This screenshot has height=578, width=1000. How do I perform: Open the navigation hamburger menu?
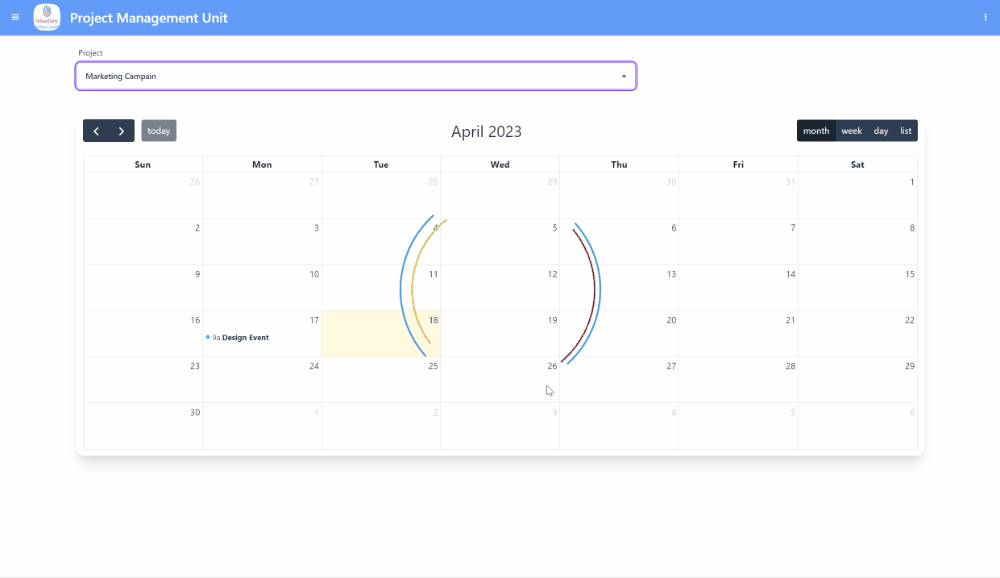15,17
